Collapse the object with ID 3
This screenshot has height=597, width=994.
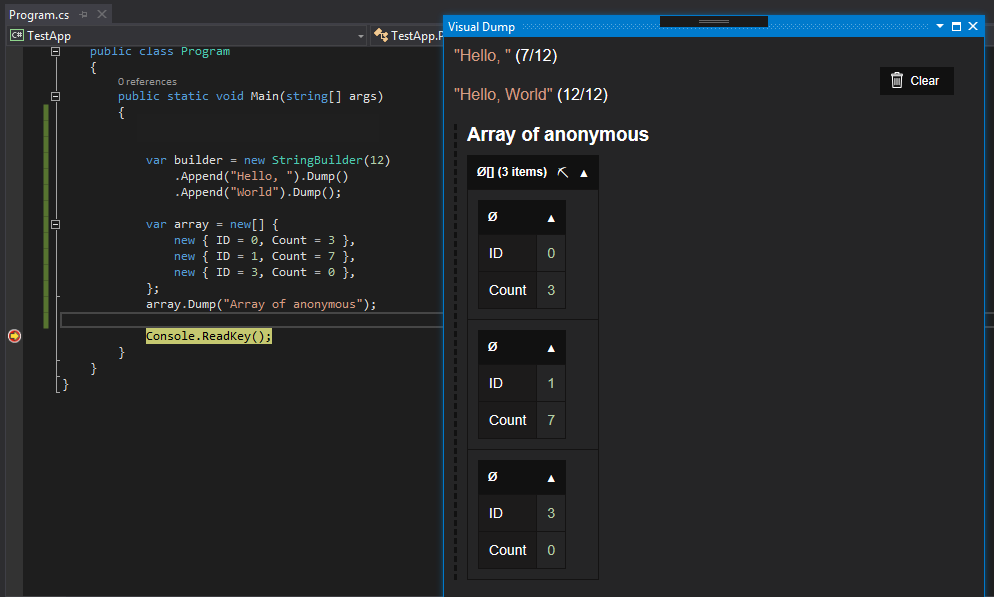point(551,478)
